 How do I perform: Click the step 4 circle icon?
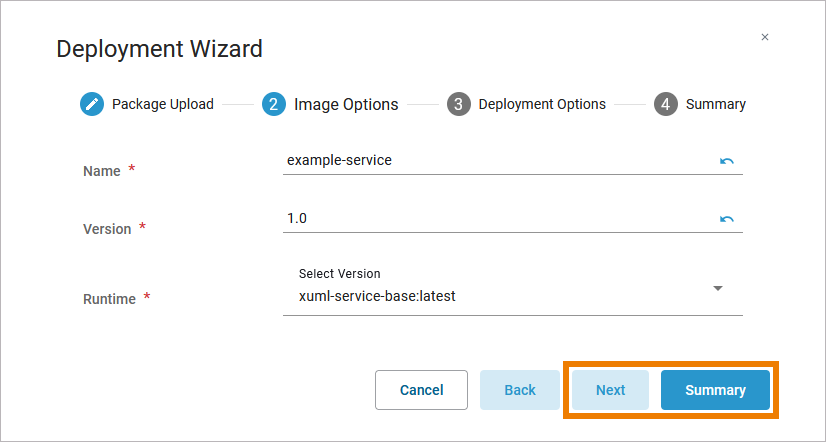point(666,104)
